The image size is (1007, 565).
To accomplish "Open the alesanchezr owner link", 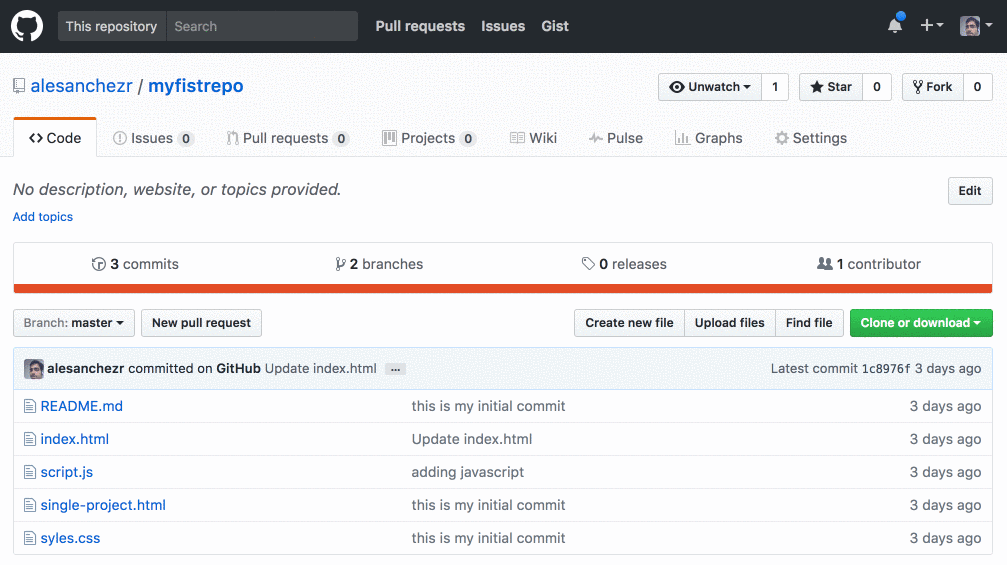I will click(x=82, y=86).
